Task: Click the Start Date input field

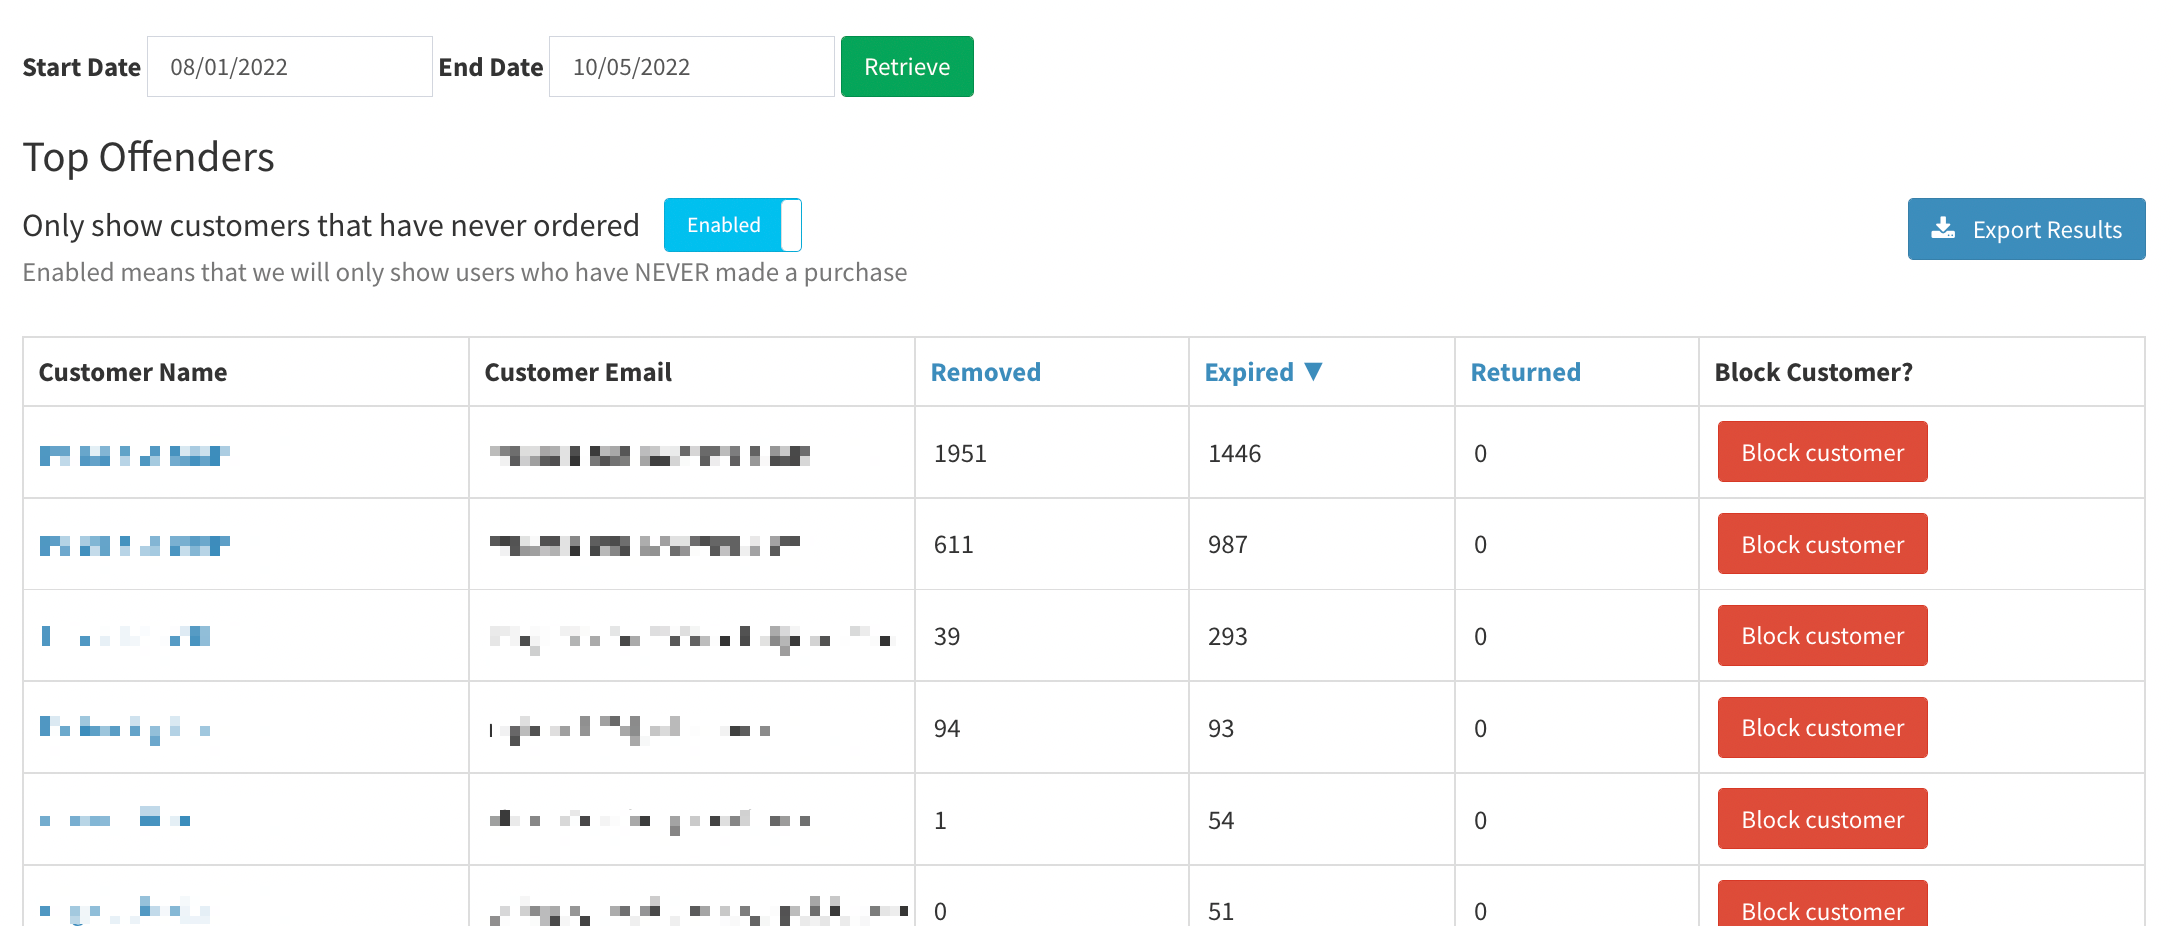Action: (x=289, y=67)
